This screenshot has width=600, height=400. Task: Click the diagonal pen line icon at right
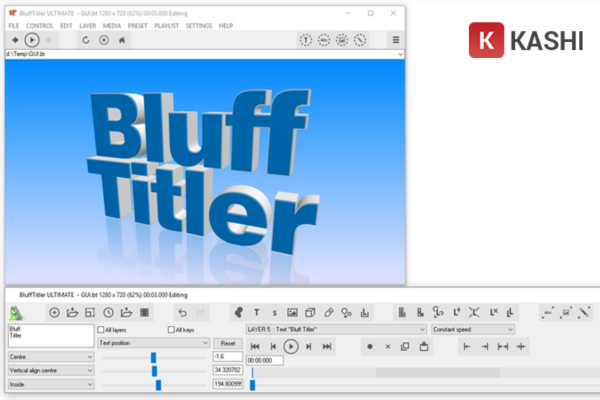point(584,313)
